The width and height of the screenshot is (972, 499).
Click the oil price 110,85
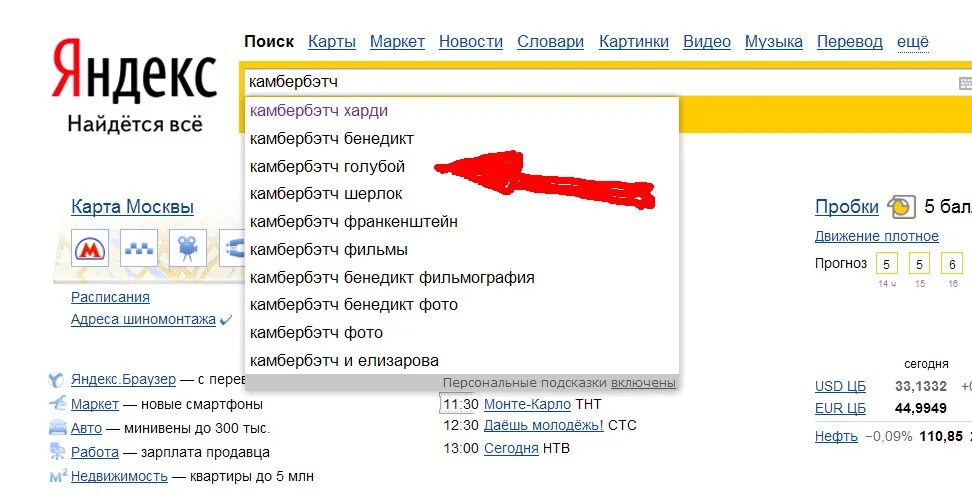pyautogui.click(x=941, y=436)
